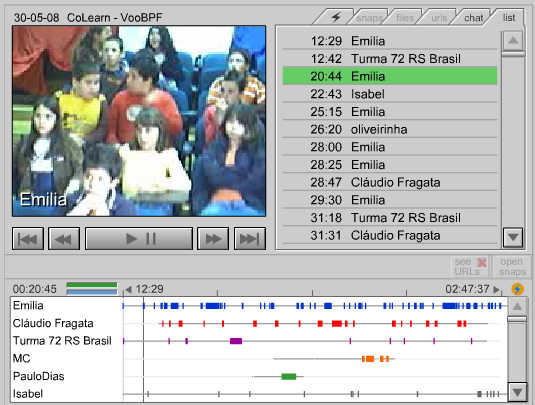
Task: Select MC row in timeline names
Action: 21,359
